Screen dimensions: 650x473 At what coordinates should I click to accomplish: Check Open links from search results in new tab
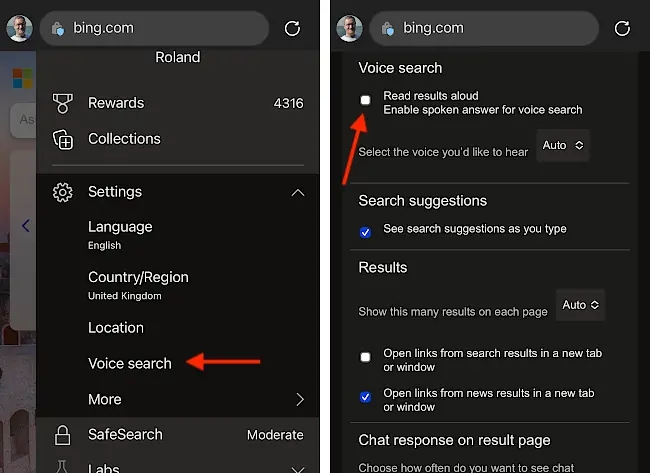click(x=365, y=357)
